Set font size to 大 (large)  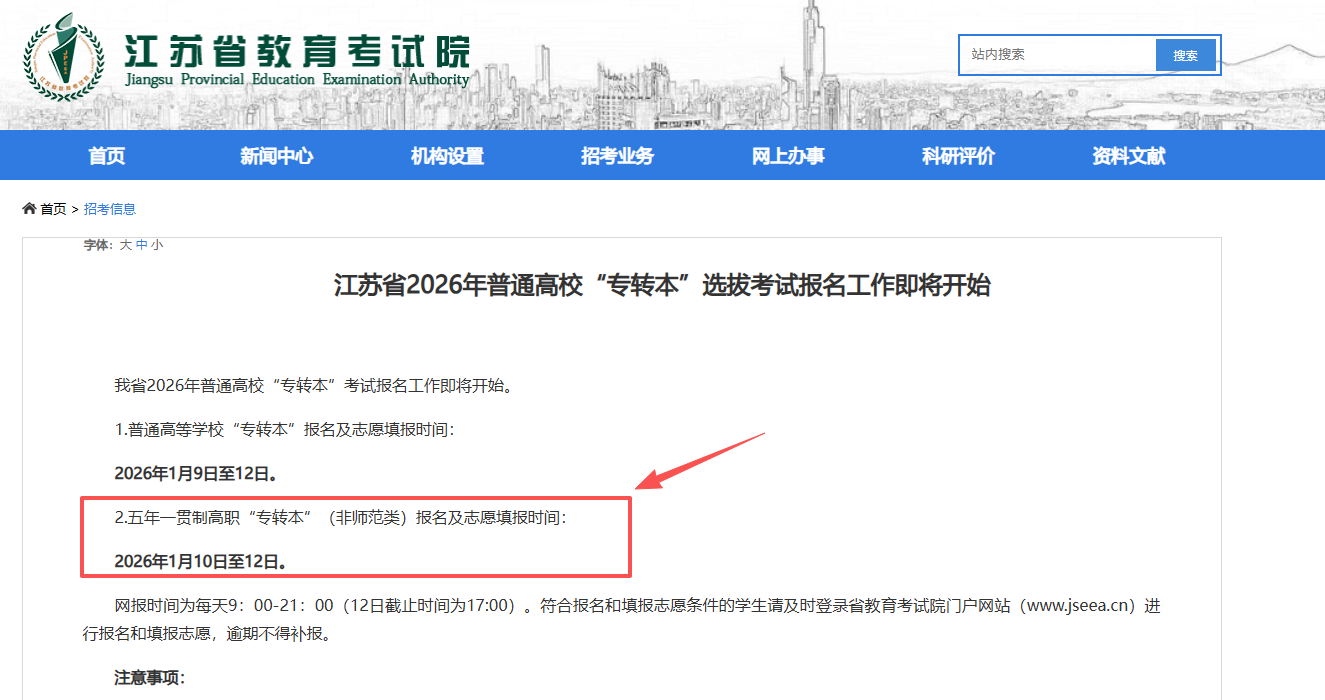126,245
